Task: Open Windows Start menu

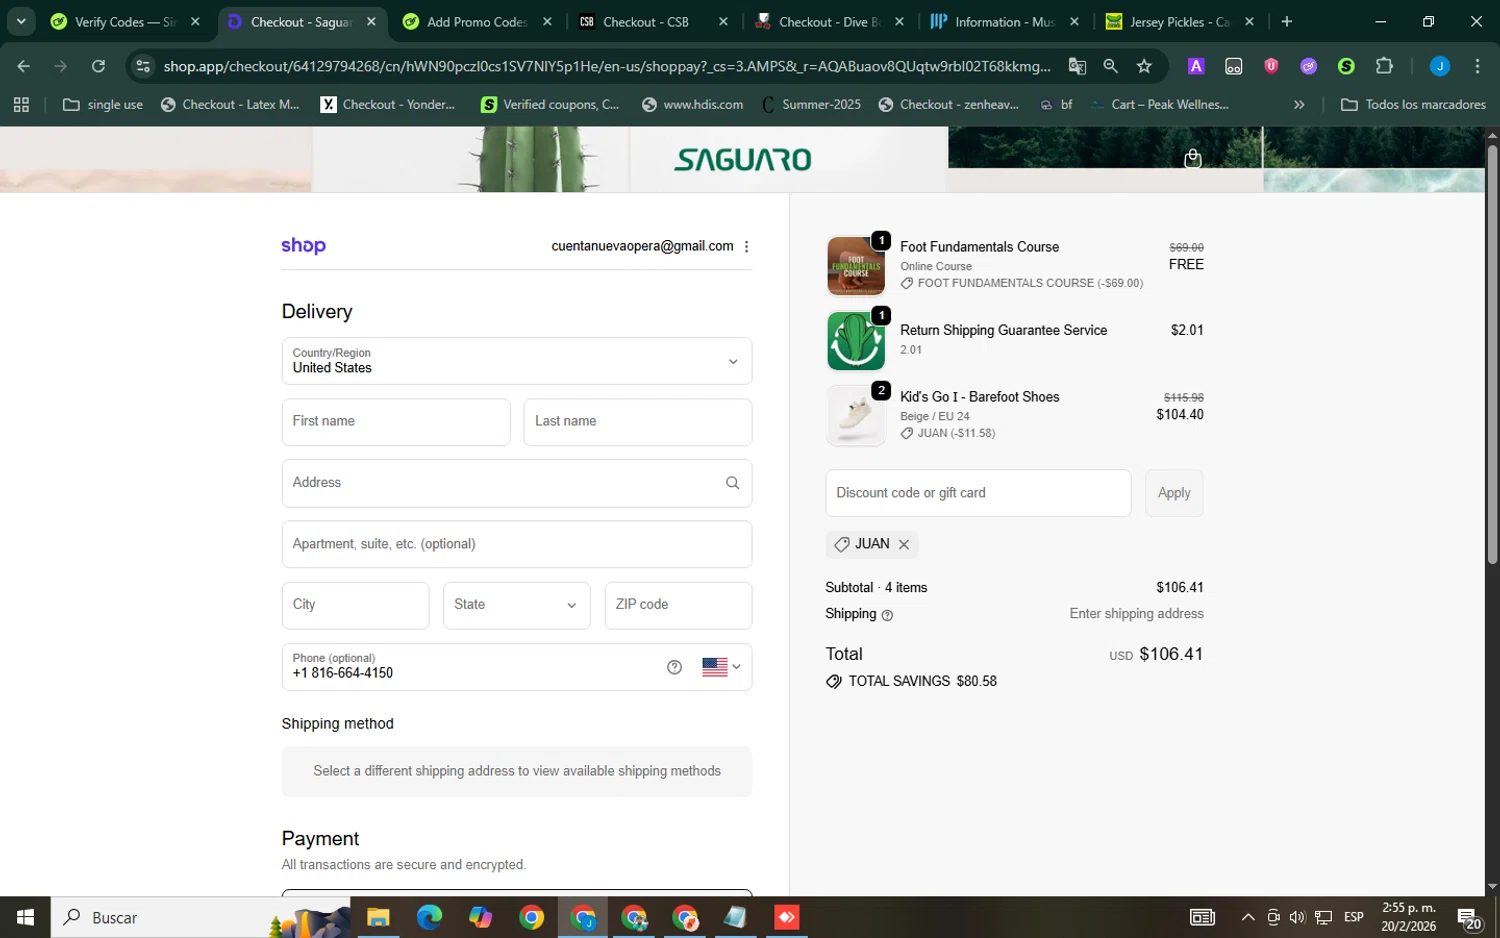Action: click(x=25, y=917)
